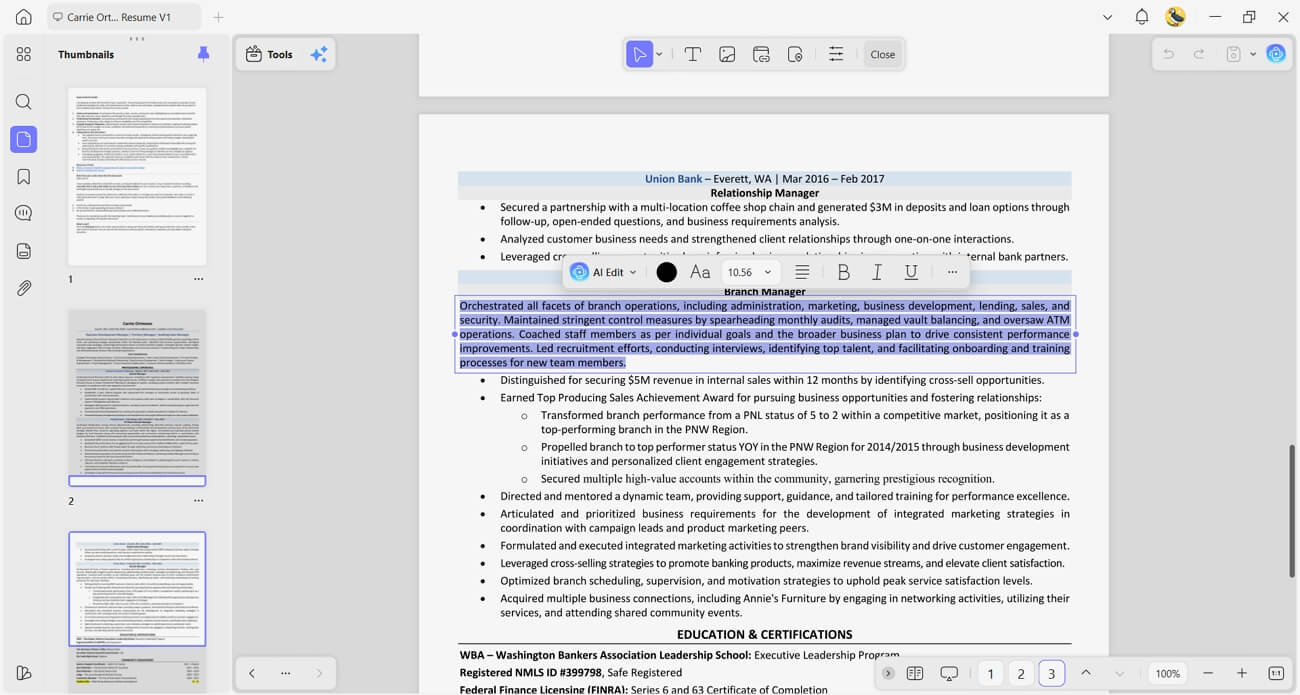Open the tab list dropdown chevron
Viewport: 1300px width, 695px height.
point(1107,17)
